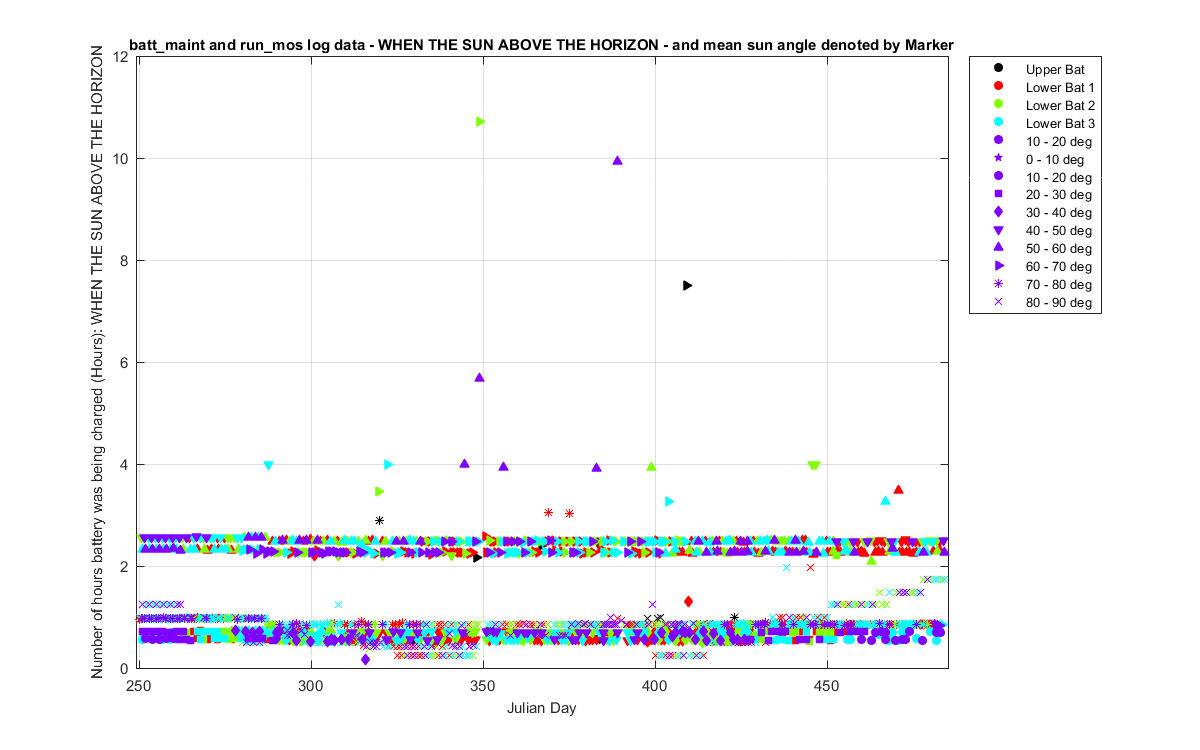
Task: Select the purple up triangle at 4 hours, day 383
Action: pos(596,467)
